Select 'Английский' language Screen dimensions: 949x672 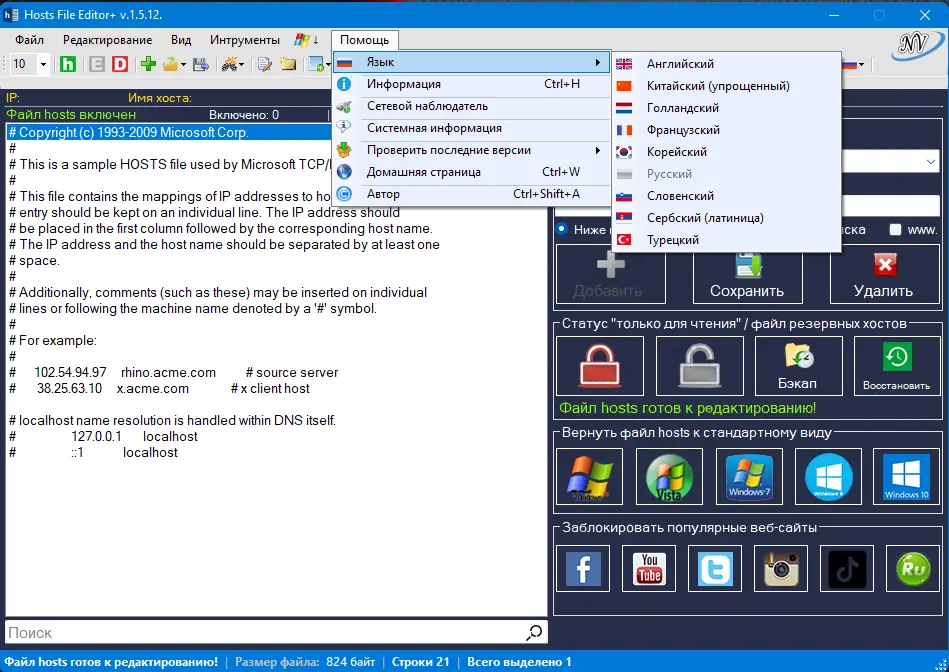point(726,64)
